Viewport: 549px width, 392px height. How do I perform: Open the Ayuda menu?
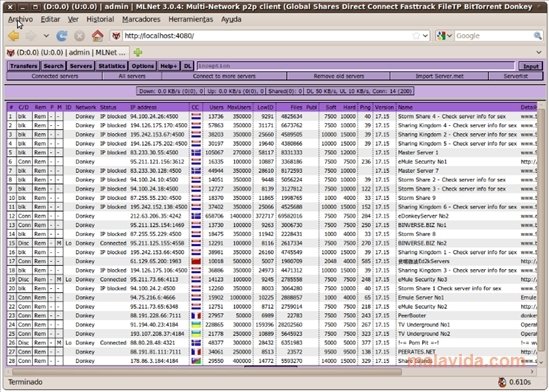231,20
